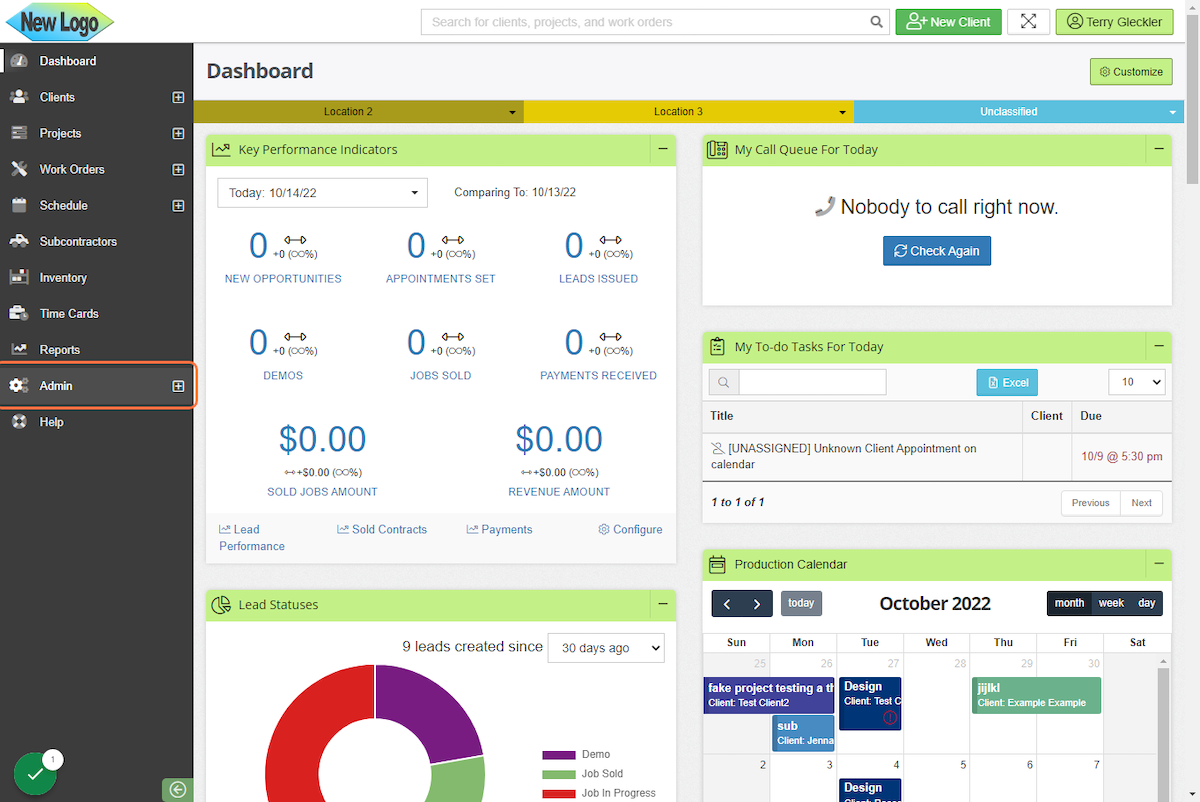Switch Production Calendar to week view
The height and width of the screenshot is (802, 1200).
coord(1111,604)
